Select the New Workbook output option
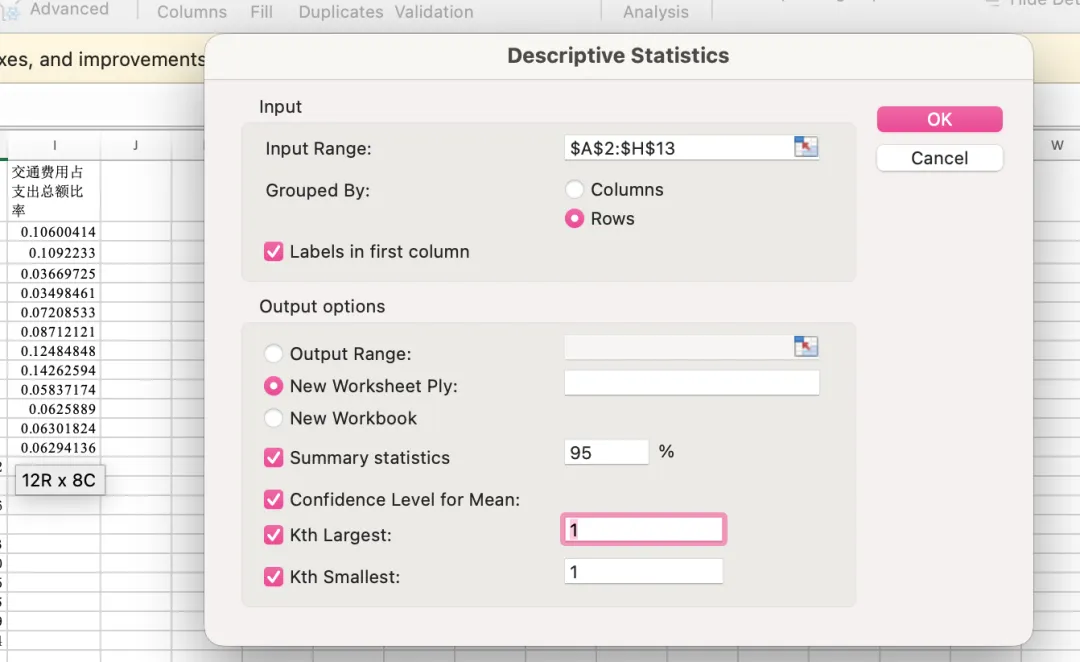Screen dimensions: 1080x662 [273, 418]
